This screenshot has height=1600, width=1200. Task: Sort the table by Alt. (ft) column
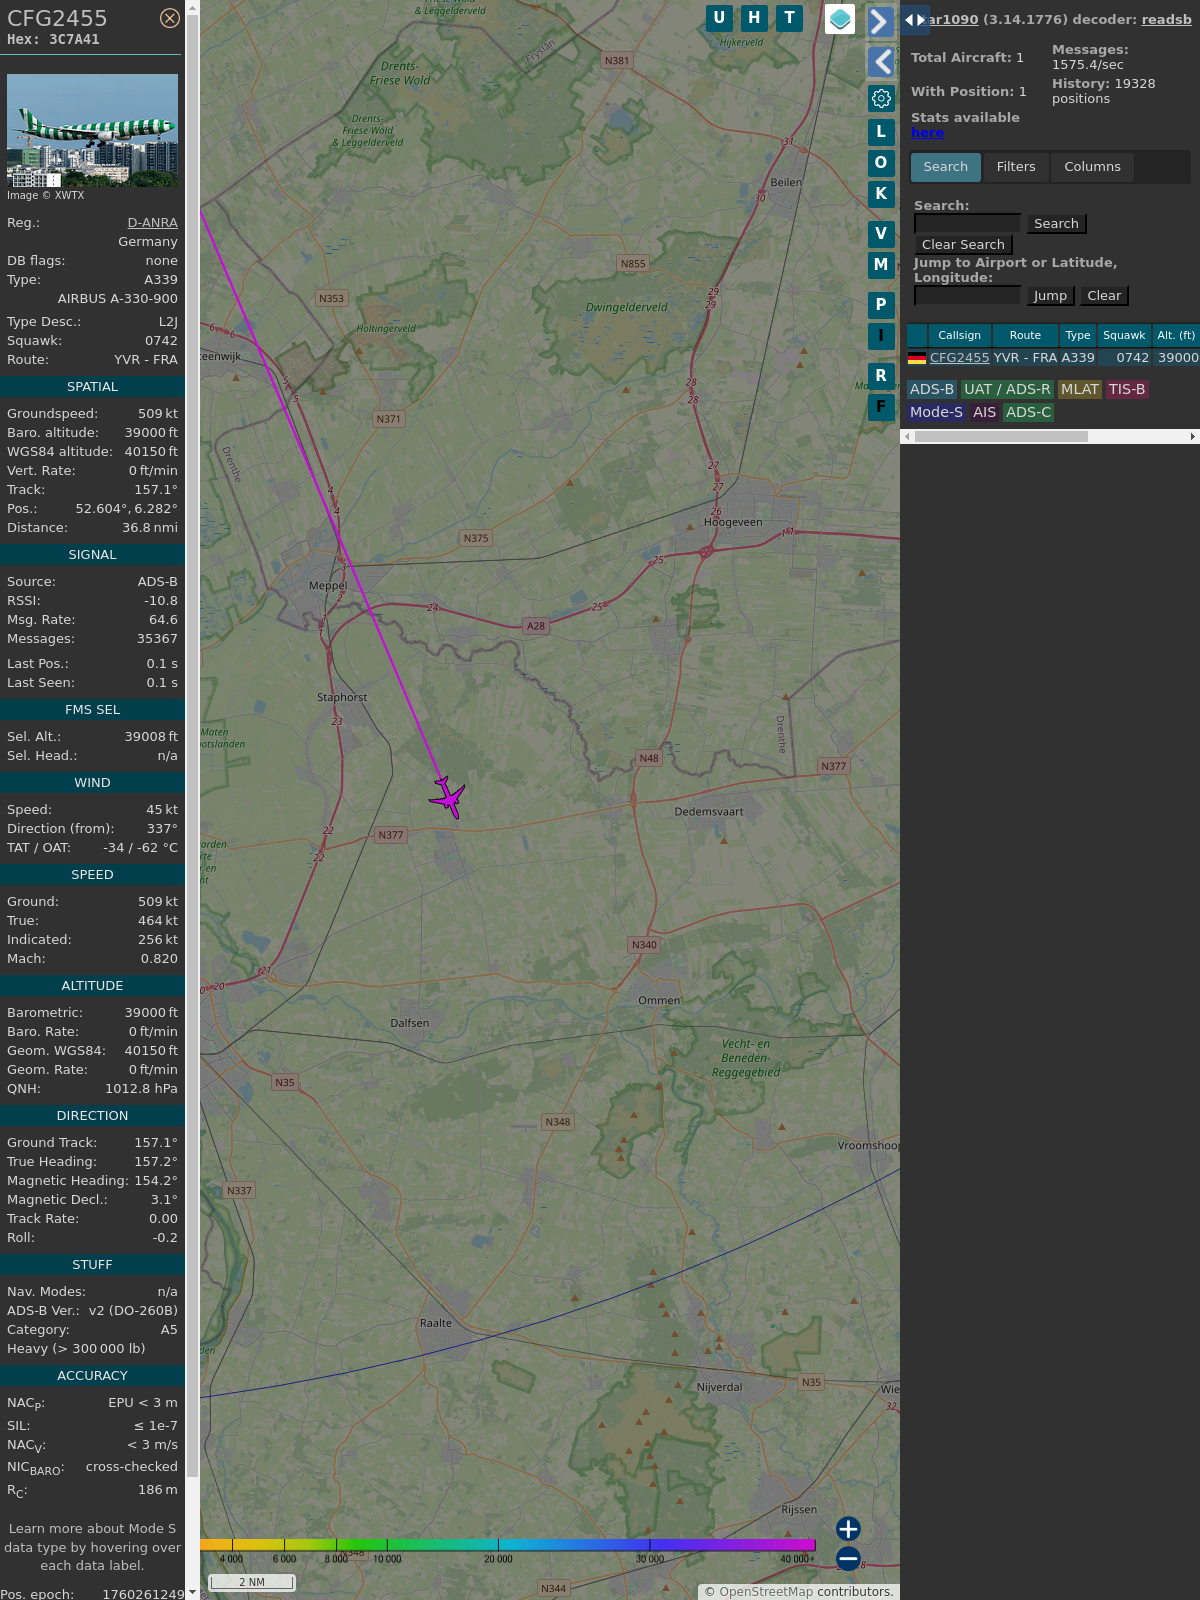click(x=1175, y=335)
